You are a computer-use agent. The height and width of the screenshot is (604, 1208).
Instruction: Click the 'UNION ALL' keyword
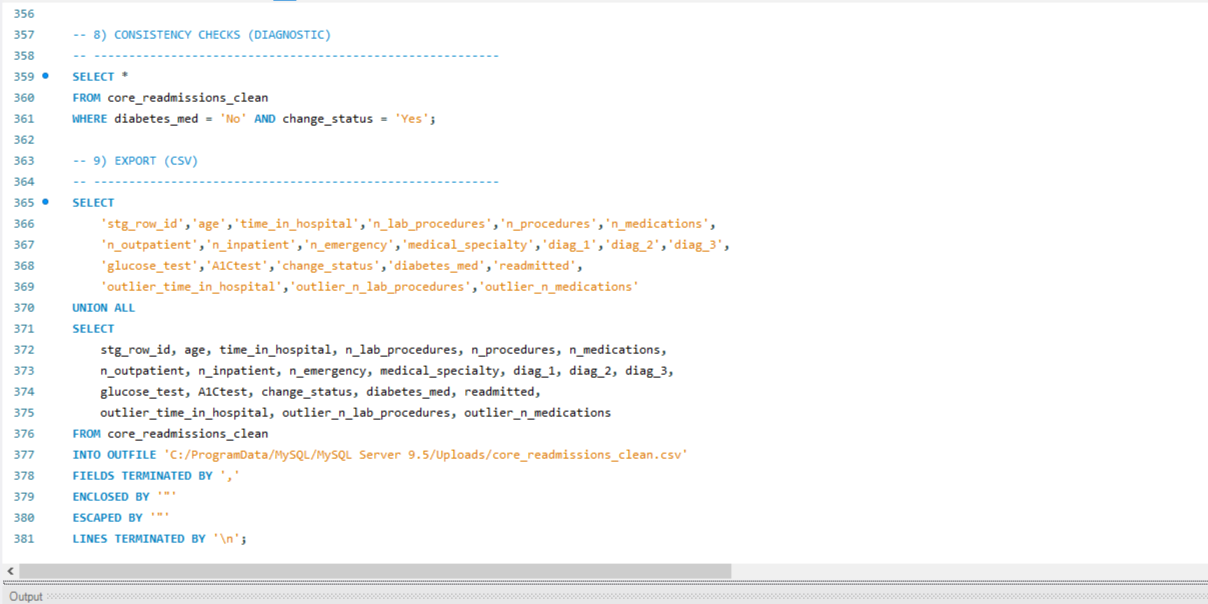pyautogui.click(x=104, y=307)
